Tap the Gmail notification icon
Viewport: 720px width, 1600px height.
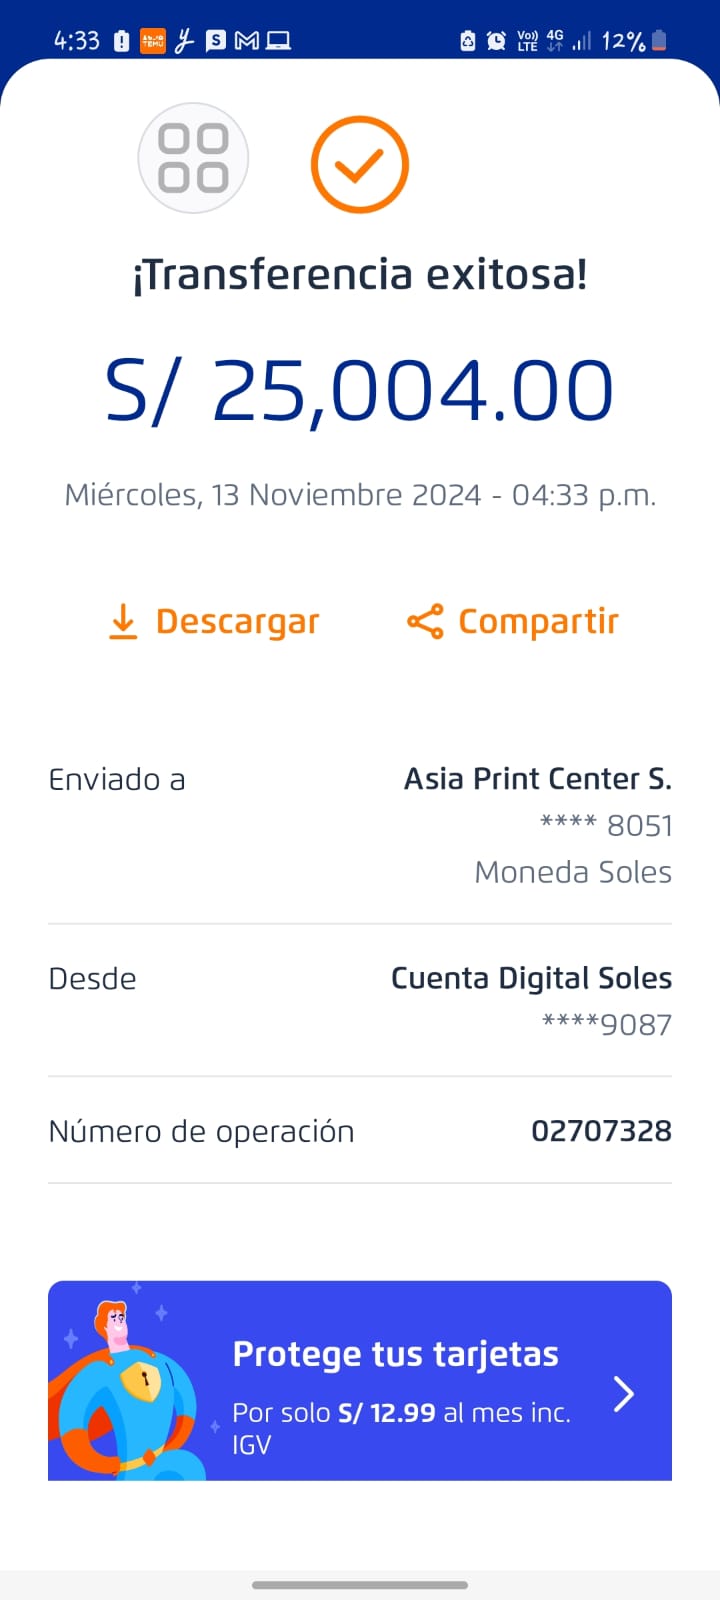(x=246, y=41)
